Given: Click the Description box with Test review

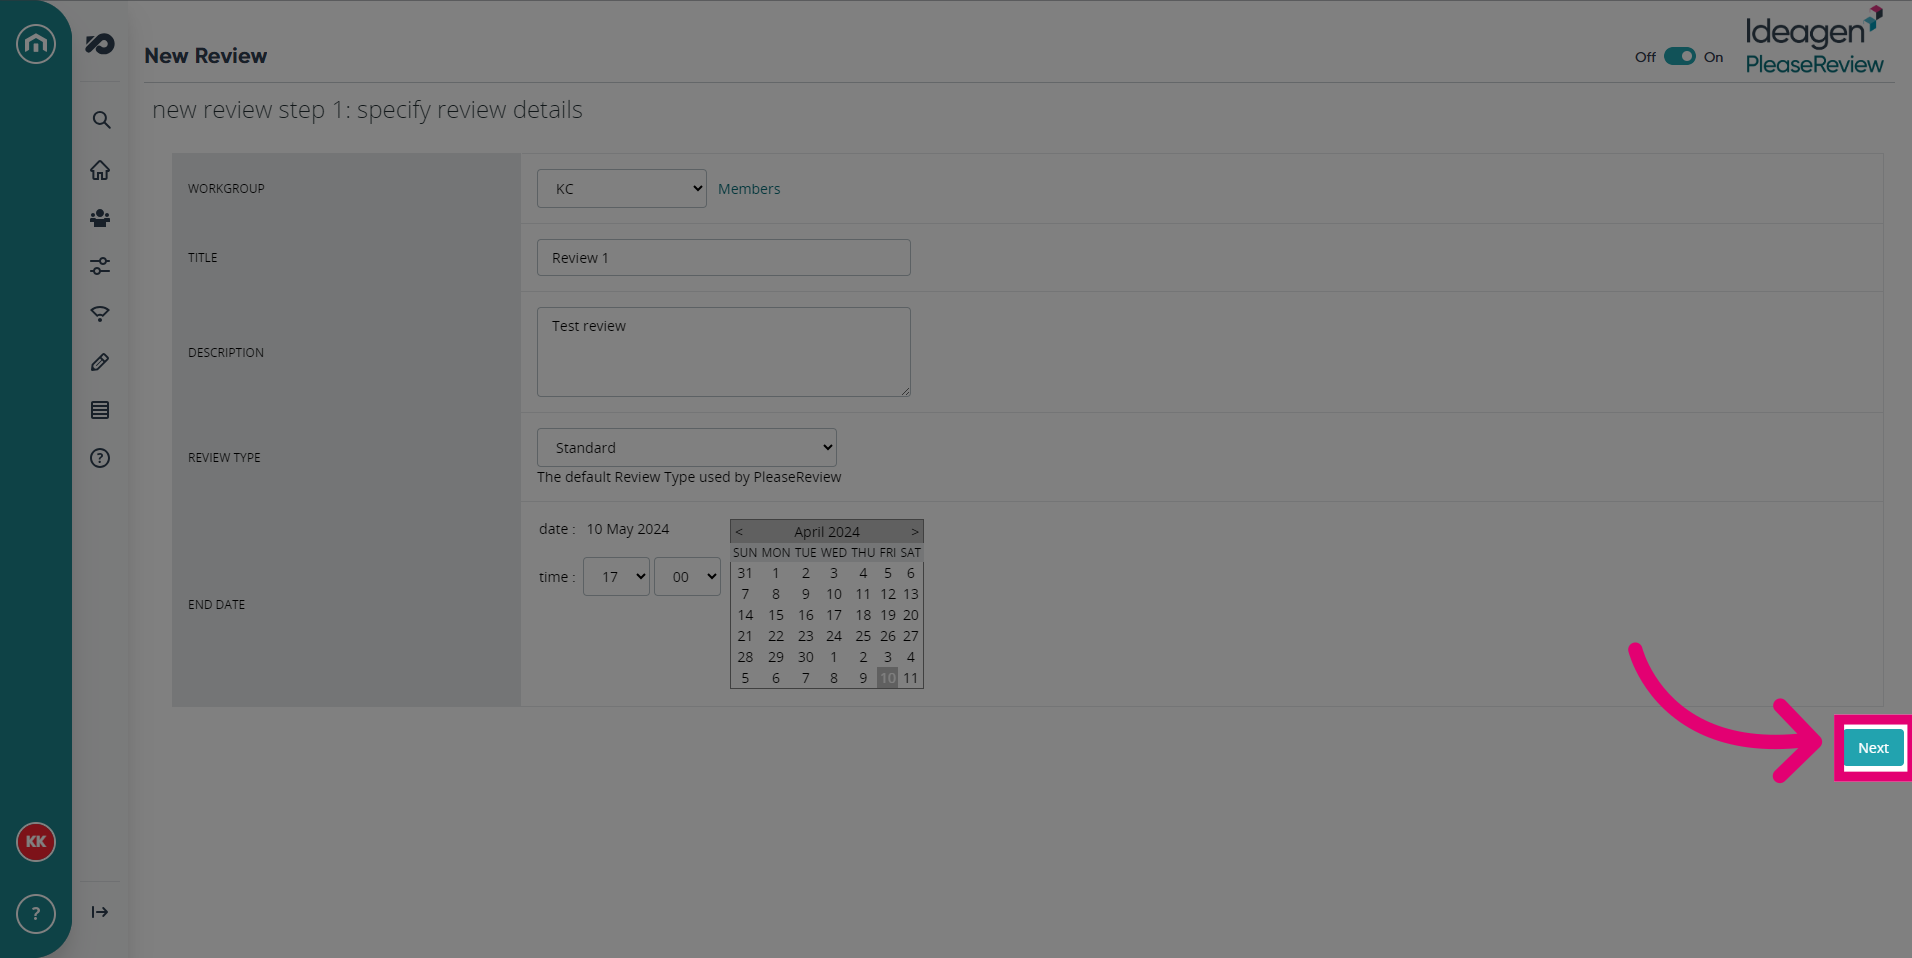Looking at the screenshot, I should 724,352.
